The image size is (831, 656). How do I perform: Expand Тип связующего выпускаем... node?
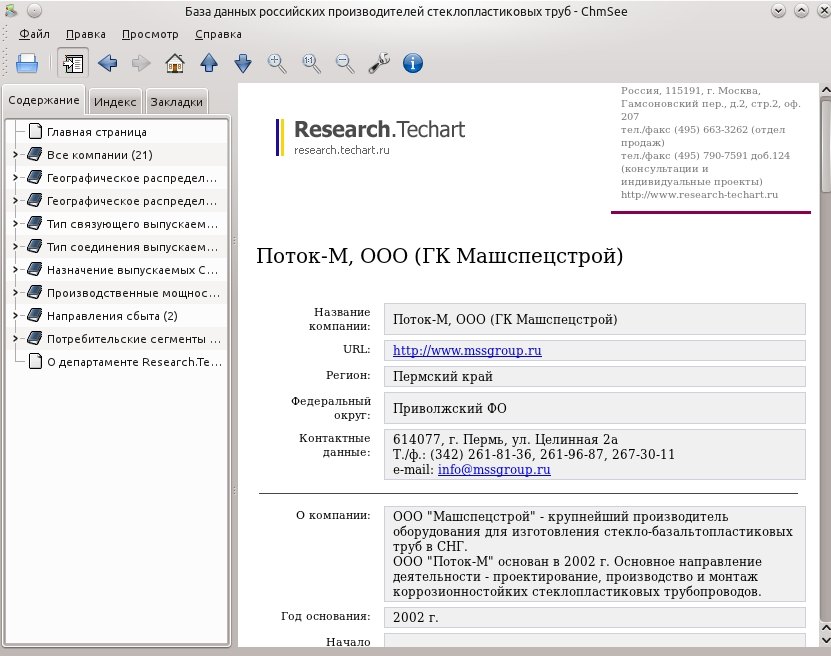[15, 224]
